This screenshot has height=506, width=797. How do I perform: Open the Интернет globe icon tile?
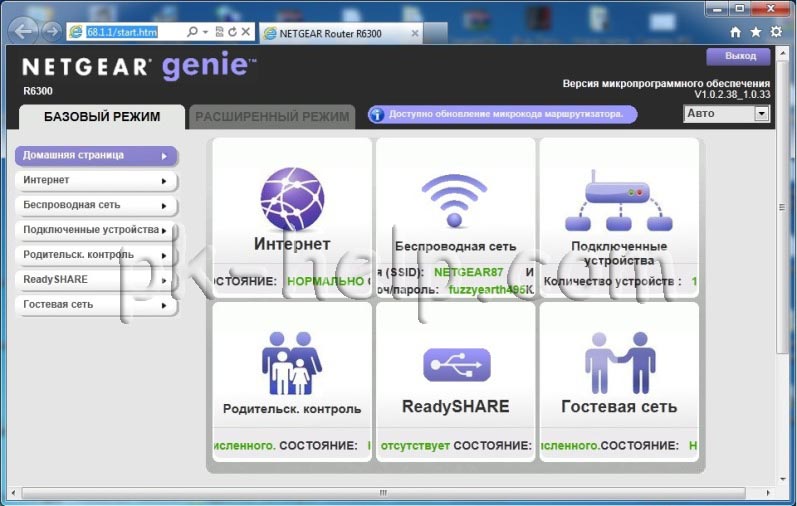[292, 199]
